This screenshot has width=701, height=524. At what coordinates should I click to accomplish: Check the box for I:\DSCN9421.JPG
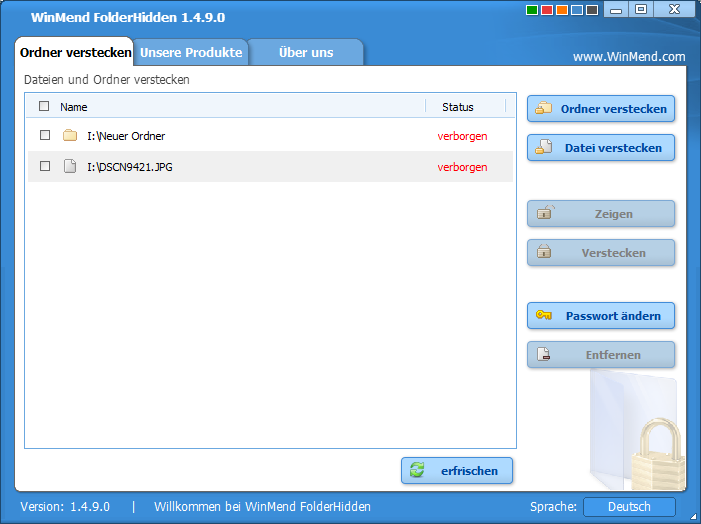pos(45,166)
